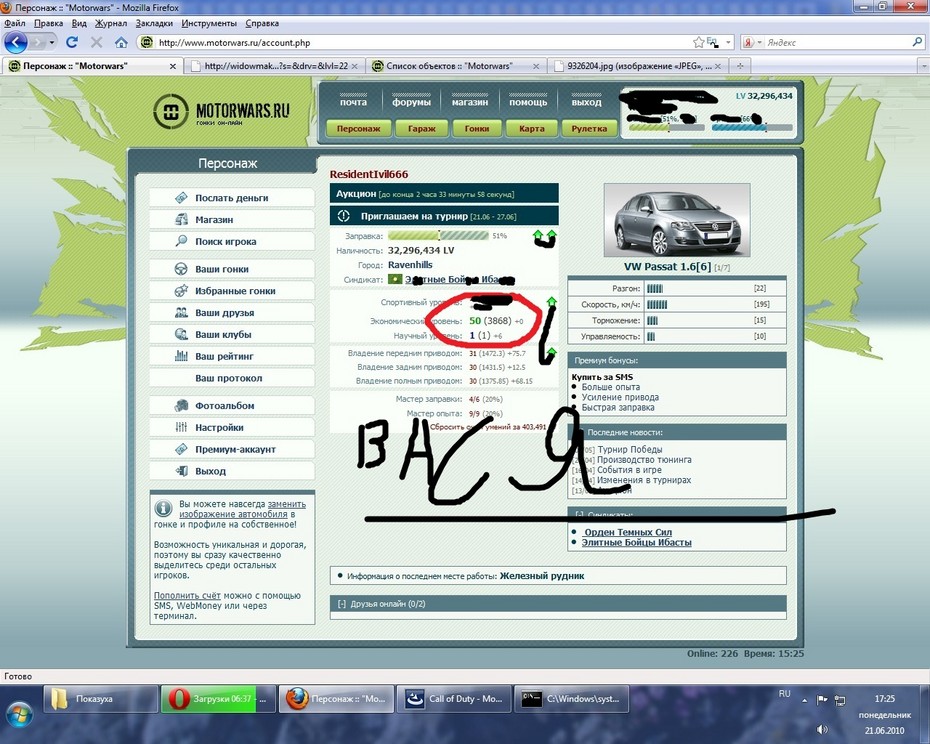Click the bar chart icon for 'Ваш рейтинг'

[181, 356]
